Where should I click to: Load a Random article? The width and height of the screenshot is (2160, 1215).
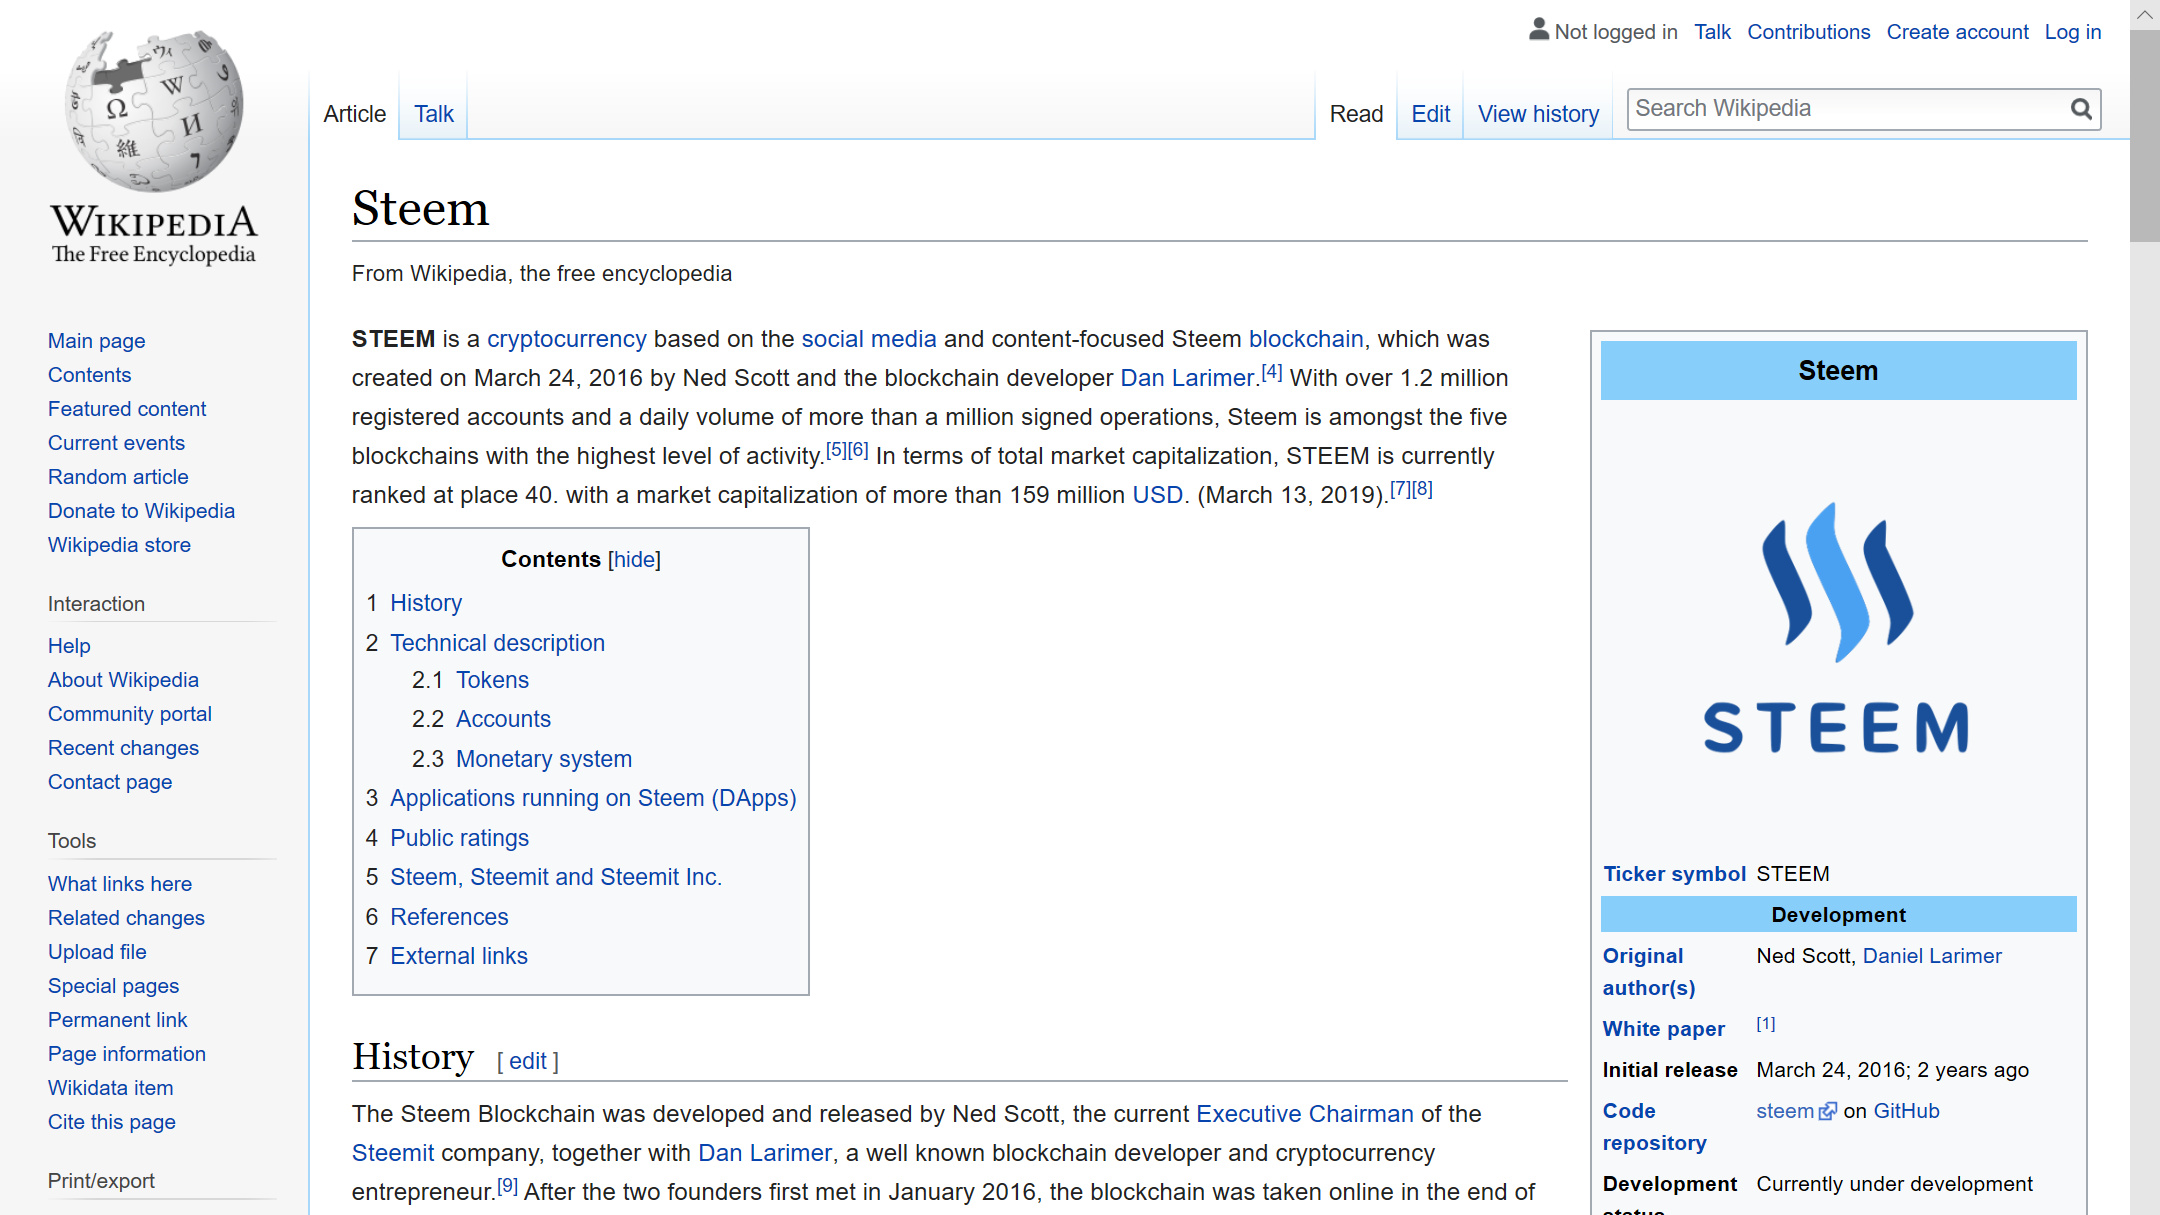[x=118, y=477]
